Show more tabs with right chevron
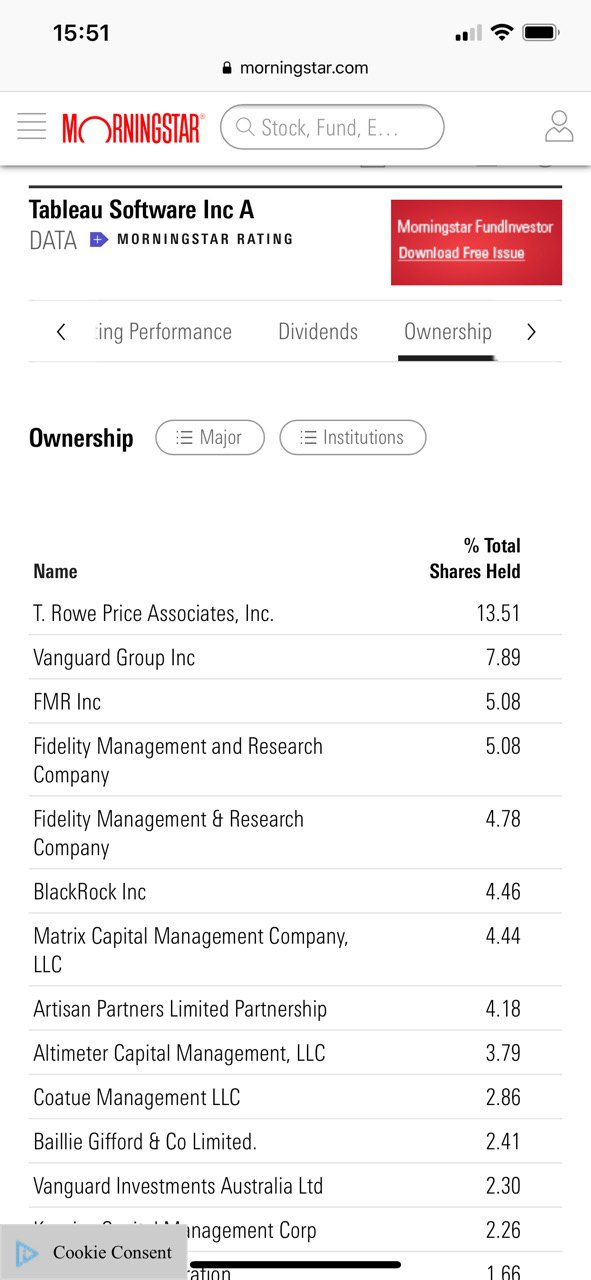 coord(531,332)
